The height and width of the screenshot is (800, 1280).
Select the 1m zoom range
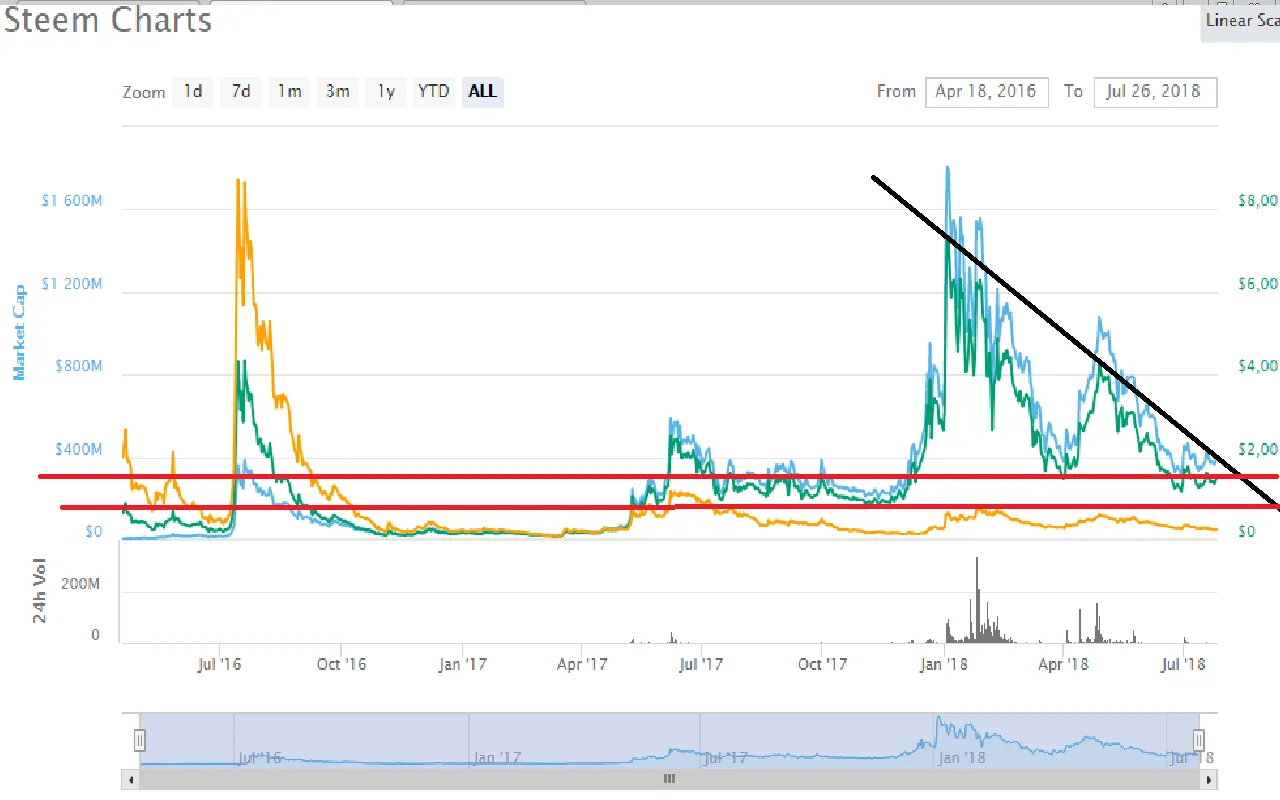(290, 92)
